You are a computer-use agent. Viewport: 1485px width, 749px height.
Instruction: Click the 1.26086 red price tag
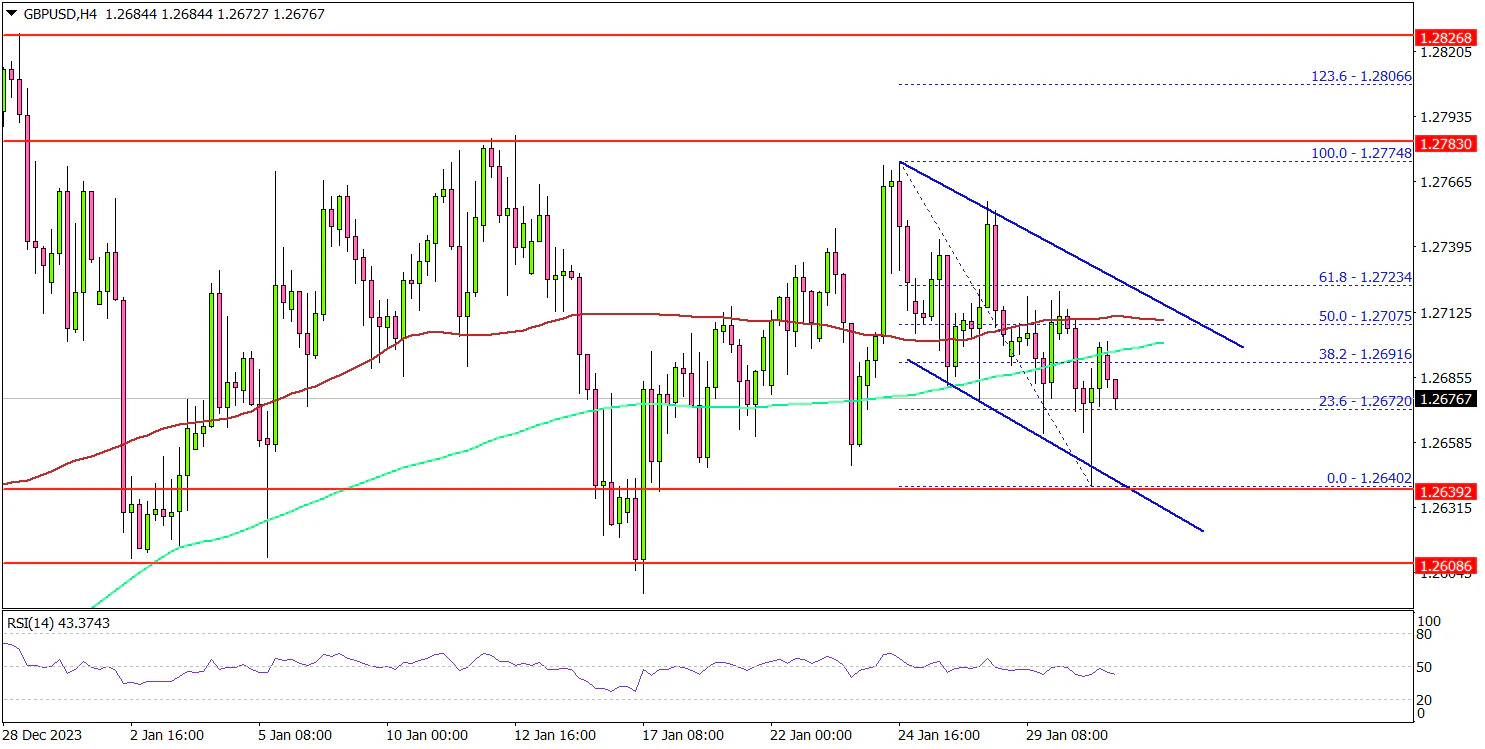(1445, 566)
